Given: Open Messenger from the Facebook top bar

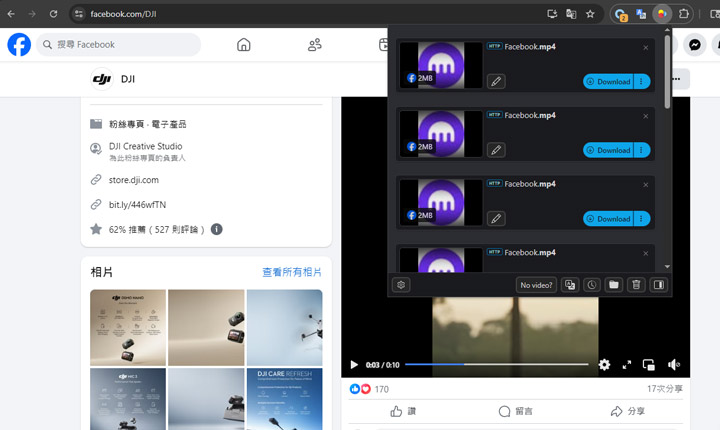Looking at the screenshot, I should [x=695, y=45].
